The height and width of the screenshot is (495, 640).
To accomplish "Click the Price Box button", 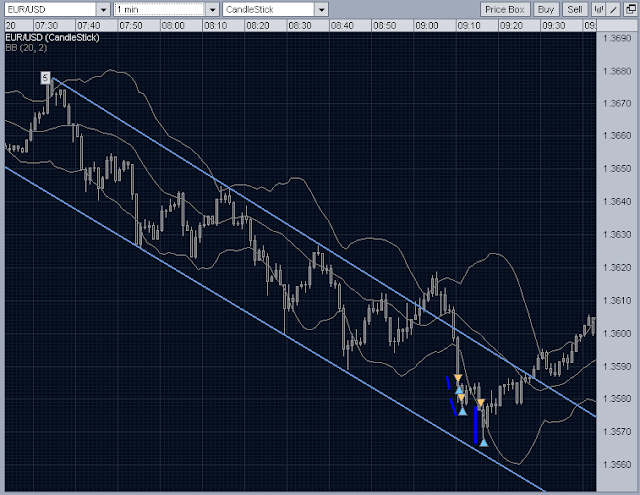I will [505, 9].
